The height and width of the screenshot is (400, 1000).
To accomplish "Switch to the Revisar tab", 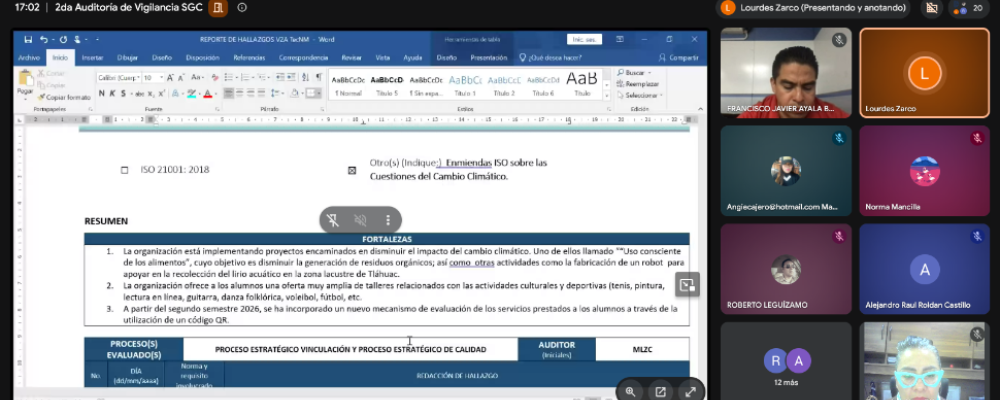I will [x=351, y=57].
